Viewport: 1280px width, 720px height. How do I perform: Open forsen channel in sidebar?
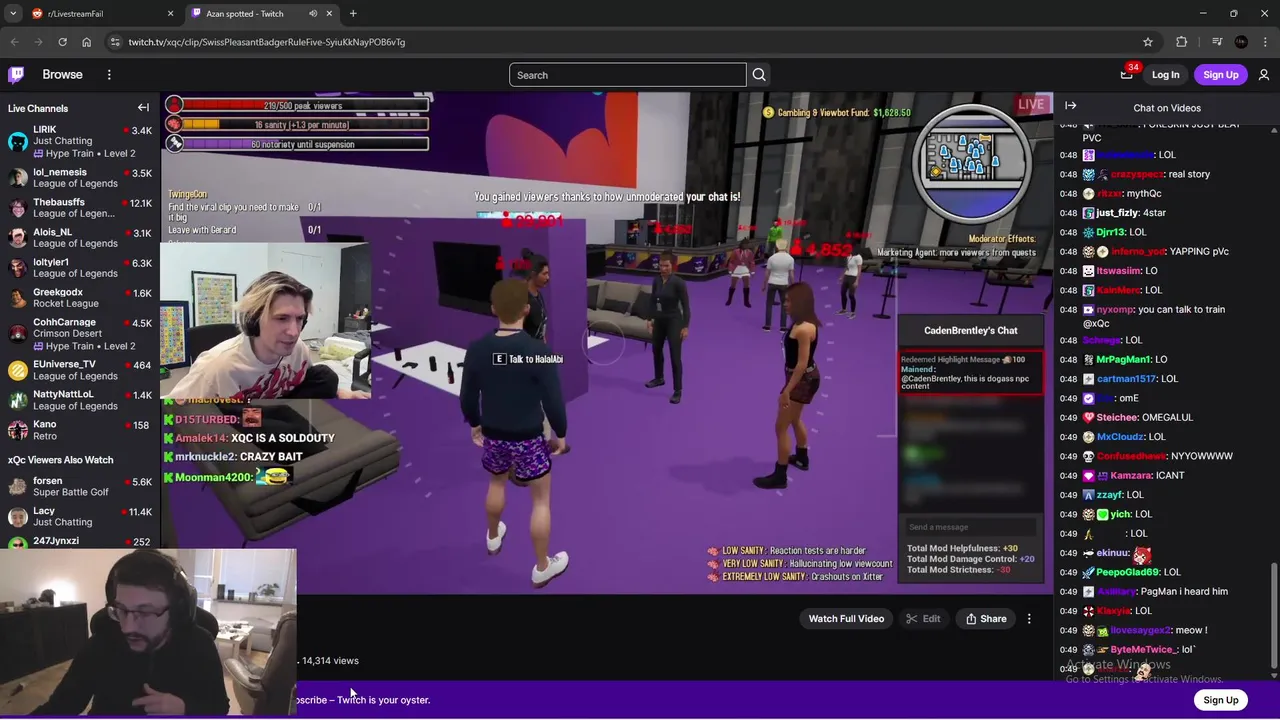[x=80, y=486]
